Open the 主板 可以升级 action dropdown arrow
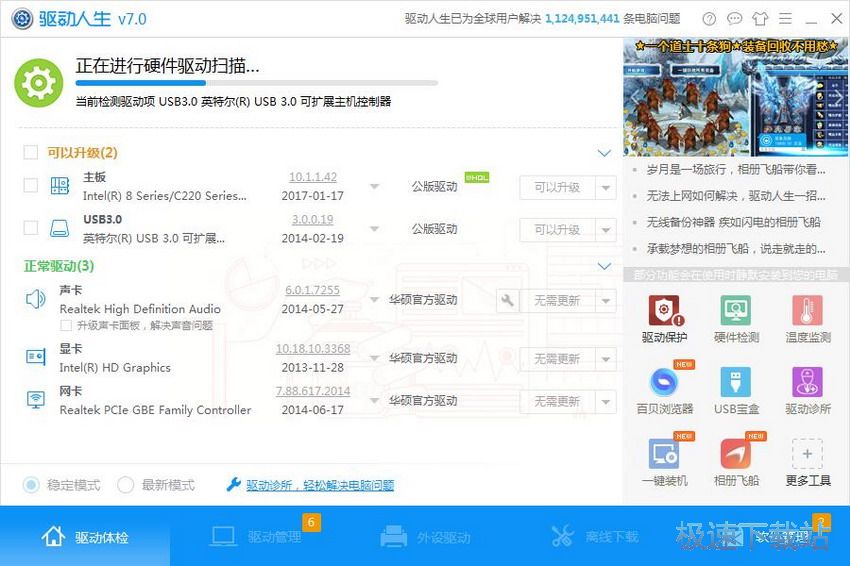 pyautogui.click(x=606, y=188)
